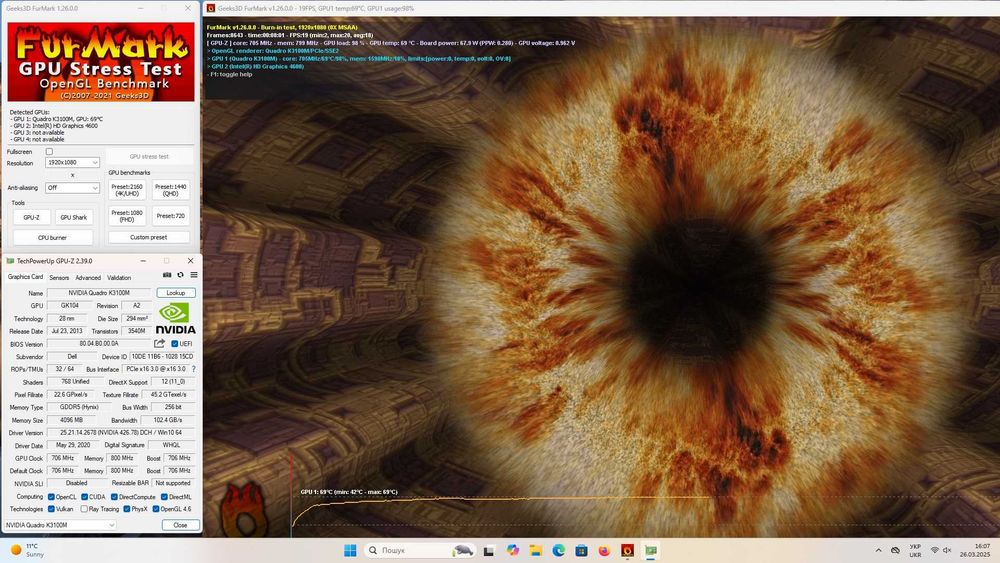Toggle the DirectML checkbox
This screenshot has height=563, width=1000.
[164, 497]
